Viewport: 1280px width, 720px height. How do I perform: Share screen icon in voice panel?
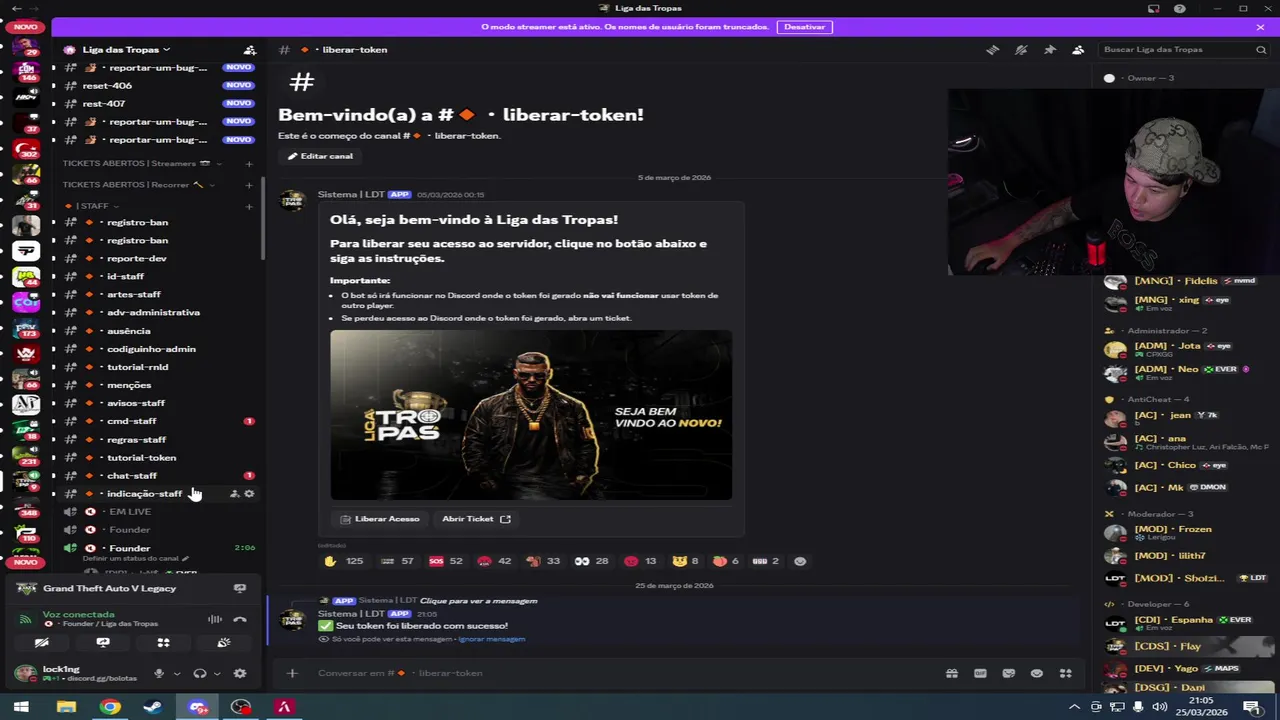[x=103, y=643]
